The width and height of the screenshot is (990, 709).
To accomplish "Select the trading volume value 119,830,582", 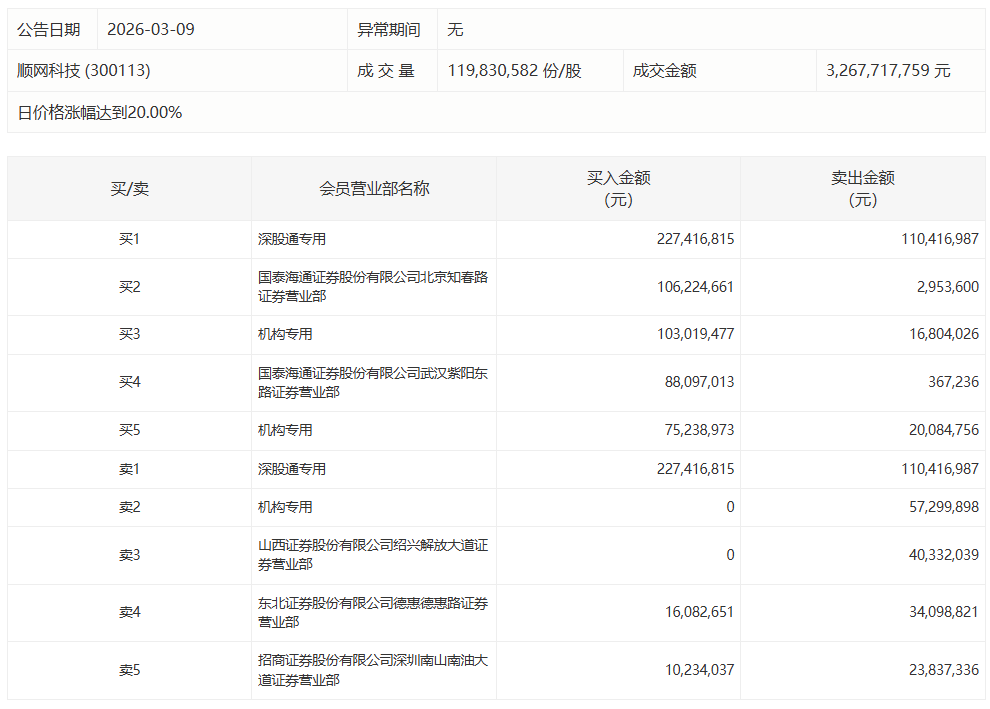I will pyautogui.click(x=515, y=71).
